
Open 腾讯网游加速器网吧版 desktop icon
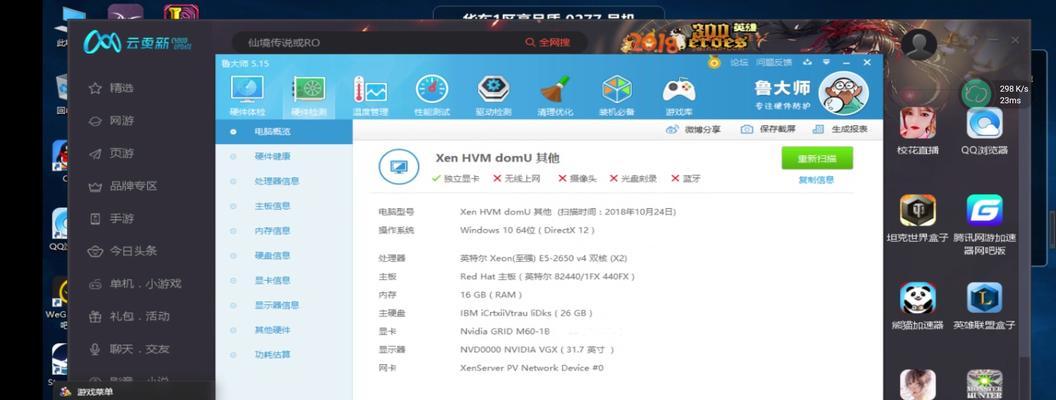(x=985, y=224)
